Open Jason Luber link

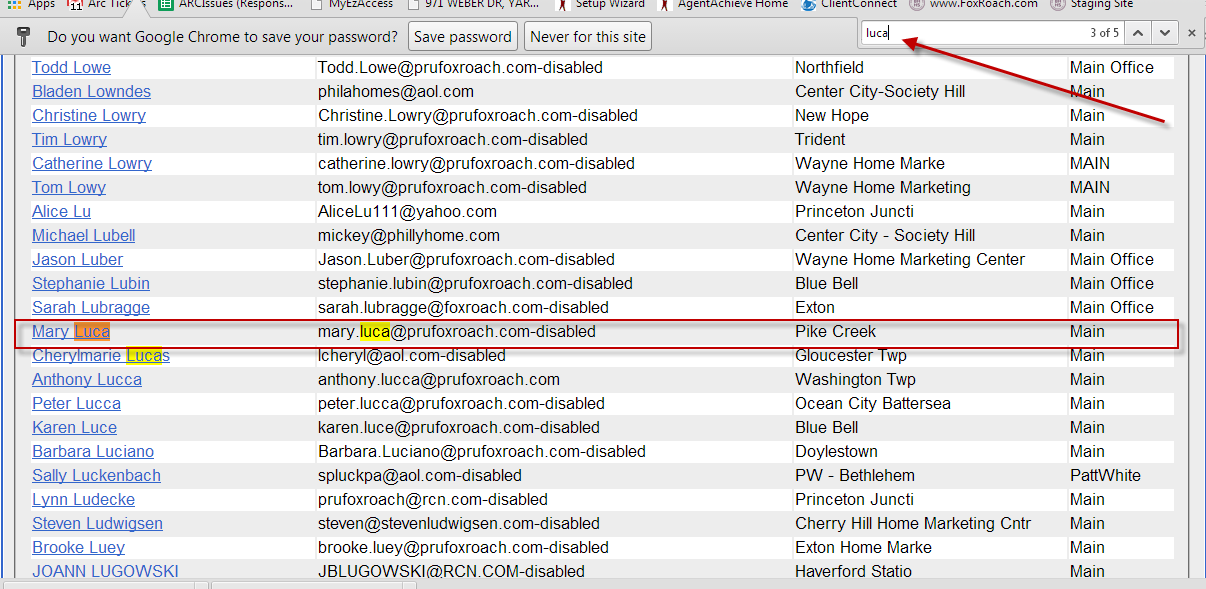77,259
